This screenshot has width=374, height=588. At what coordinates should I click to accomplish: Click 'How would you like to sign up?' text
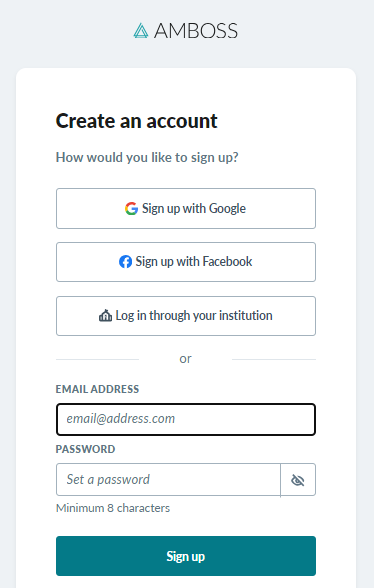147,158
